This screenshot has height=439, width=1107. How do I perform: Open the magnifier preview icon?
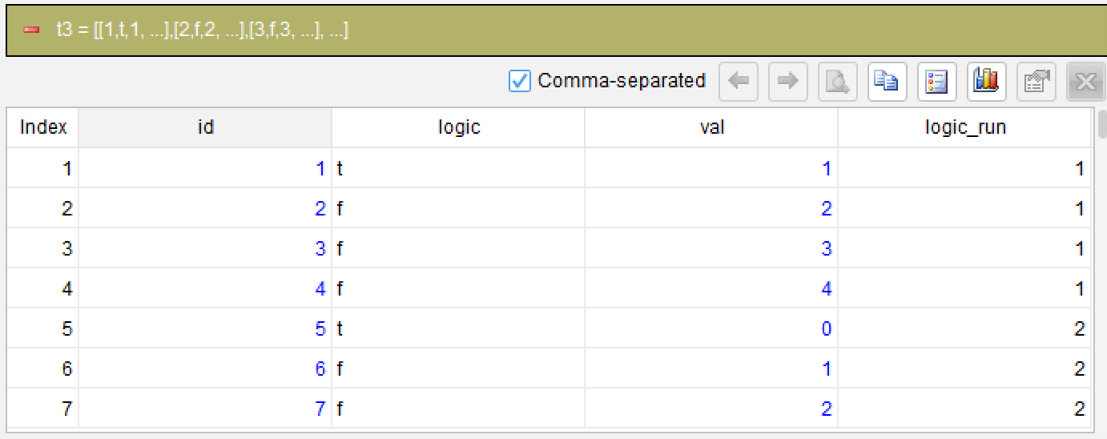click(x=837, y=81)
